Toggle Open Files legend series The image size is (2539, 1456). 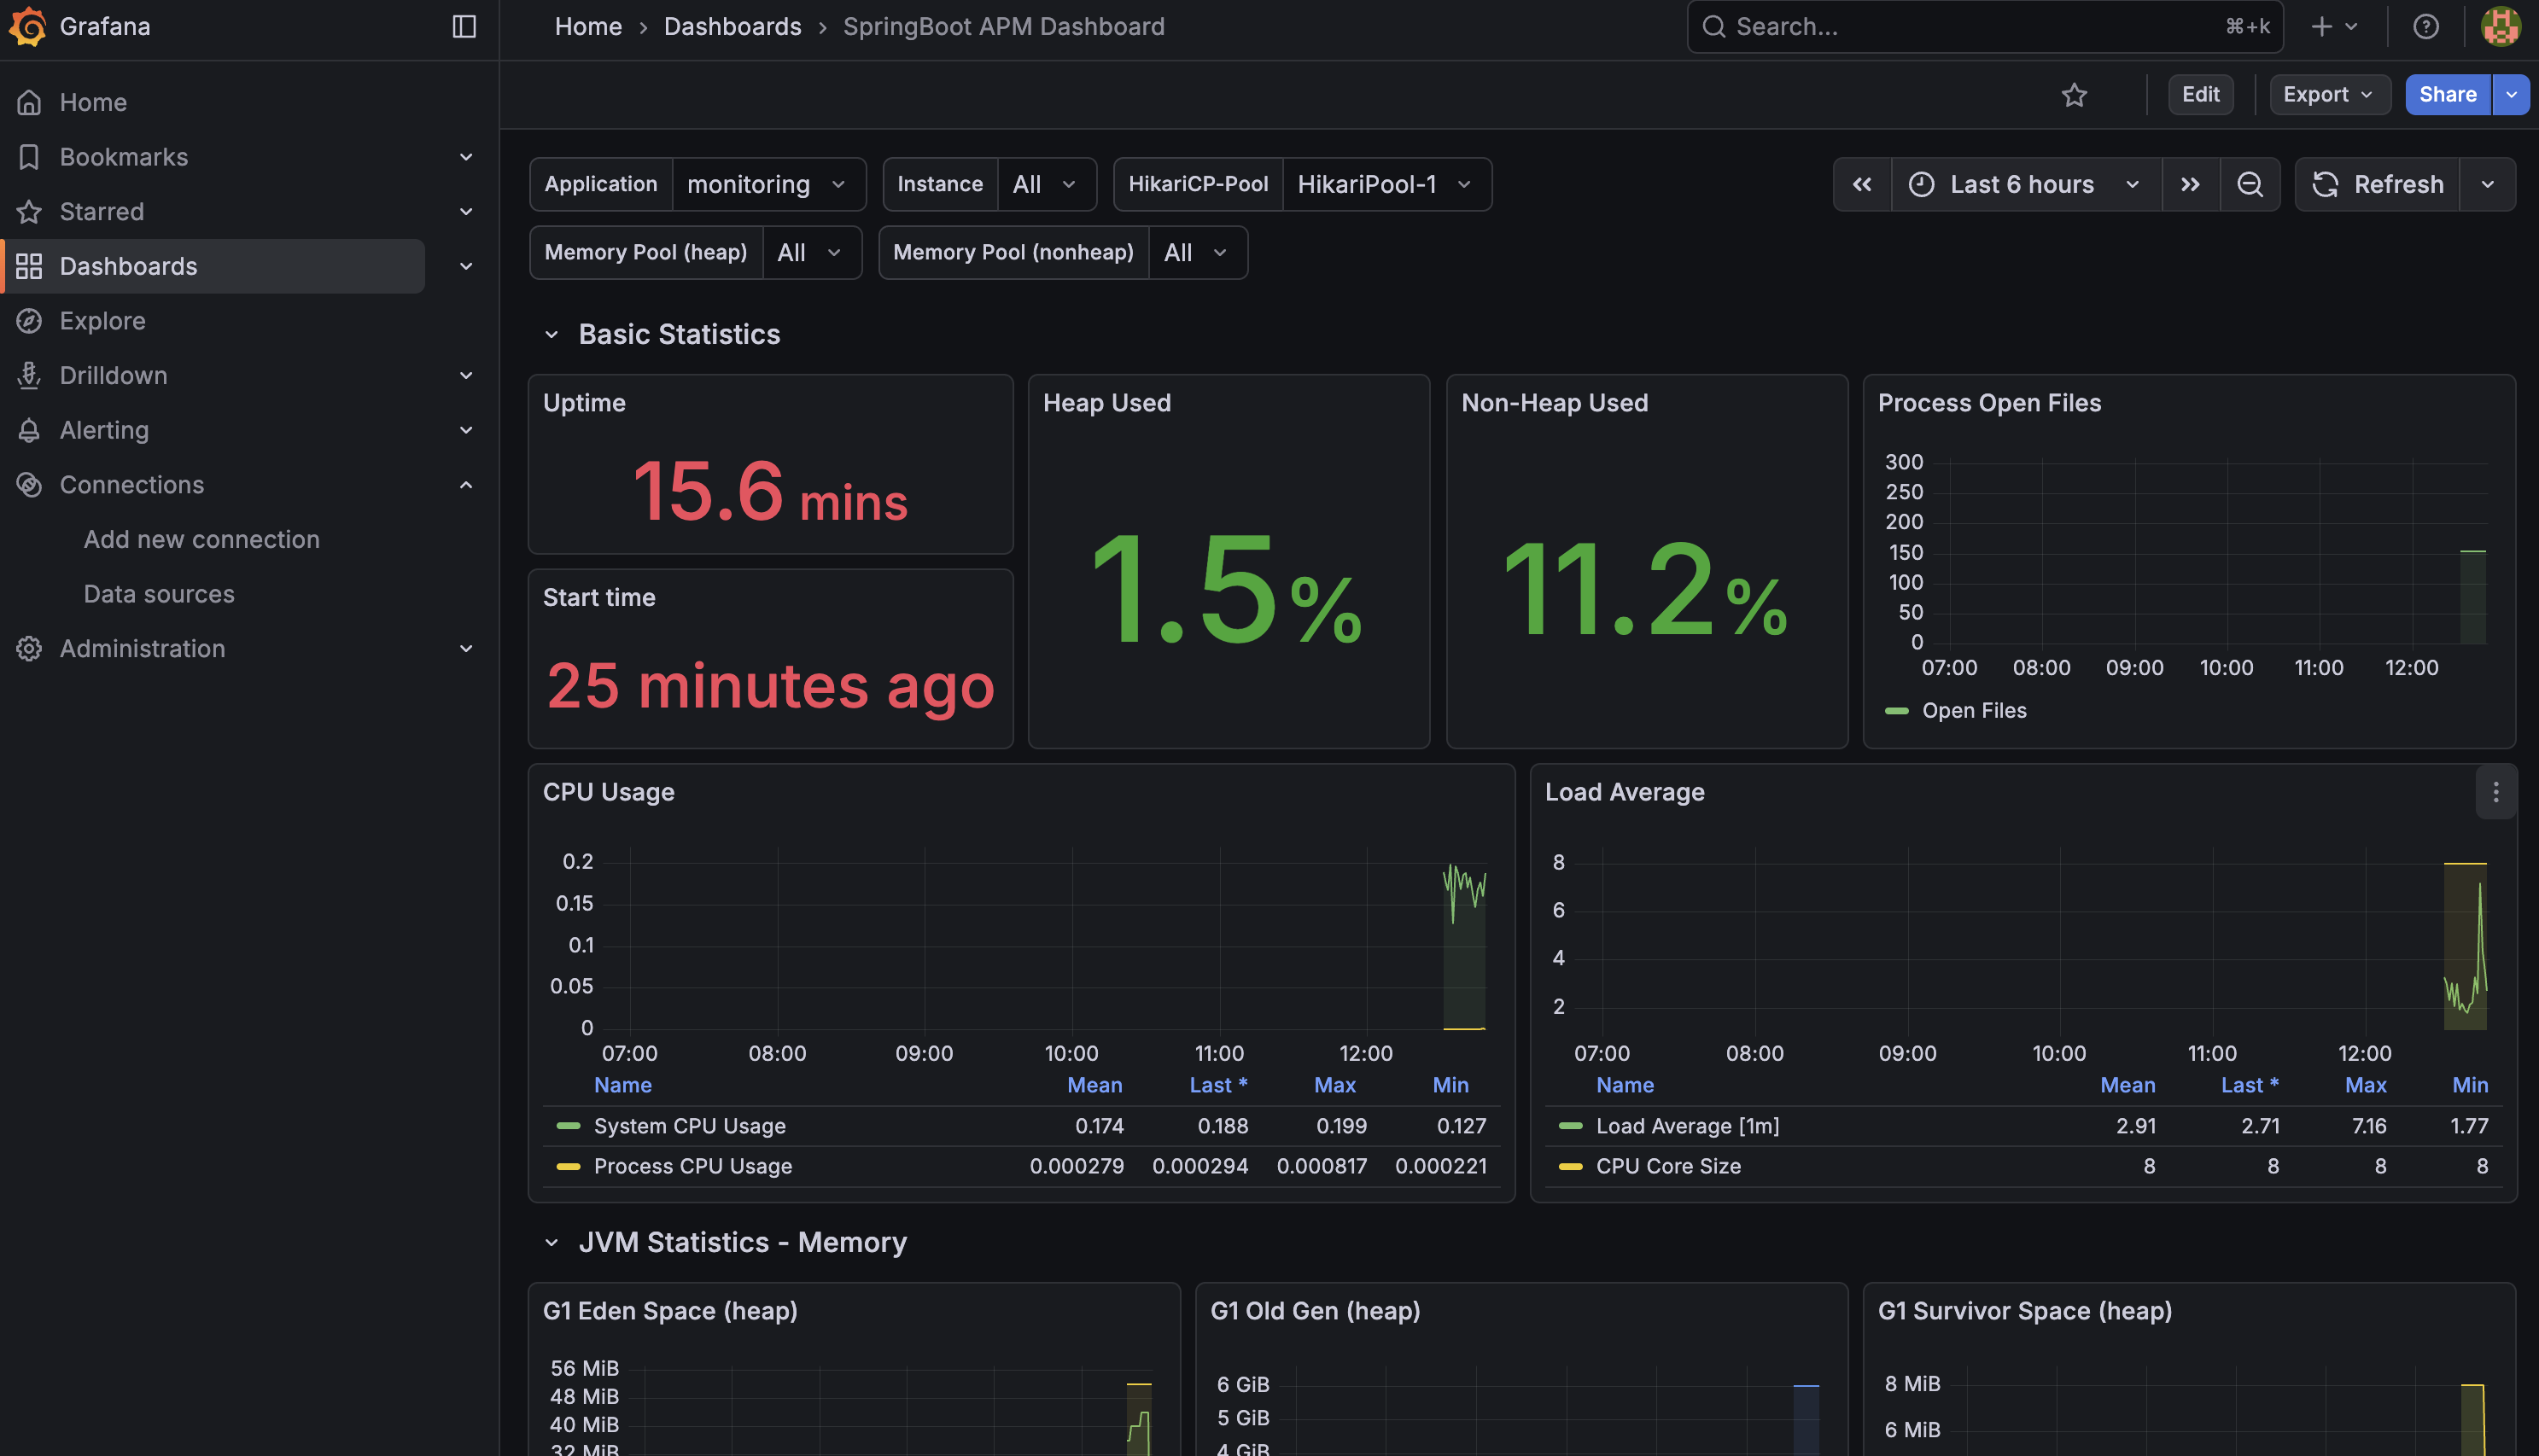coord(1973,711)
